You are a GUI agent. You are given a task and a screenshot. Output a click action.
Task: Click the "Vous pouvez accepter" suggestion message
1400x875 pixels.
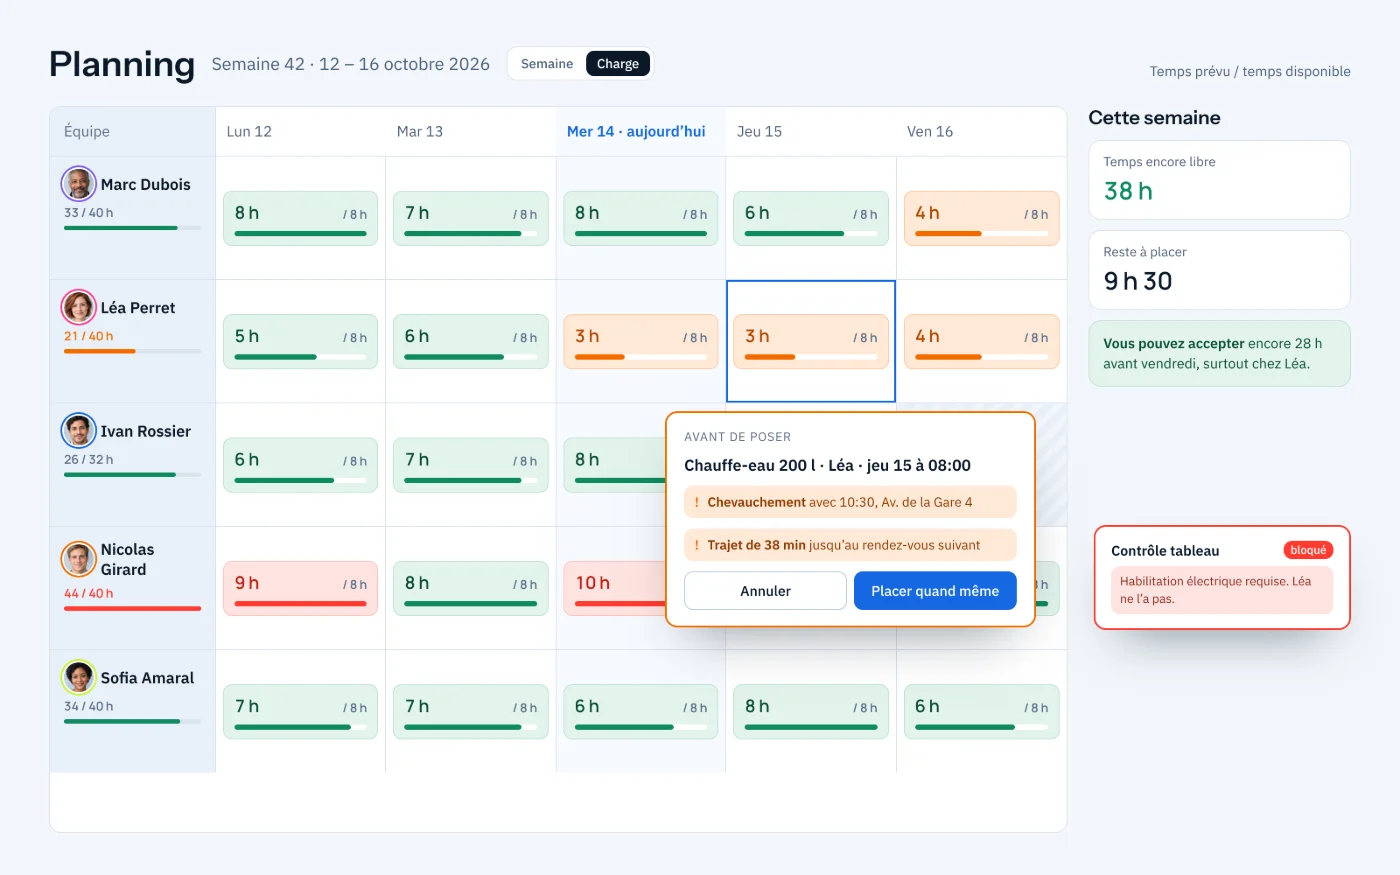(1219, 353)
